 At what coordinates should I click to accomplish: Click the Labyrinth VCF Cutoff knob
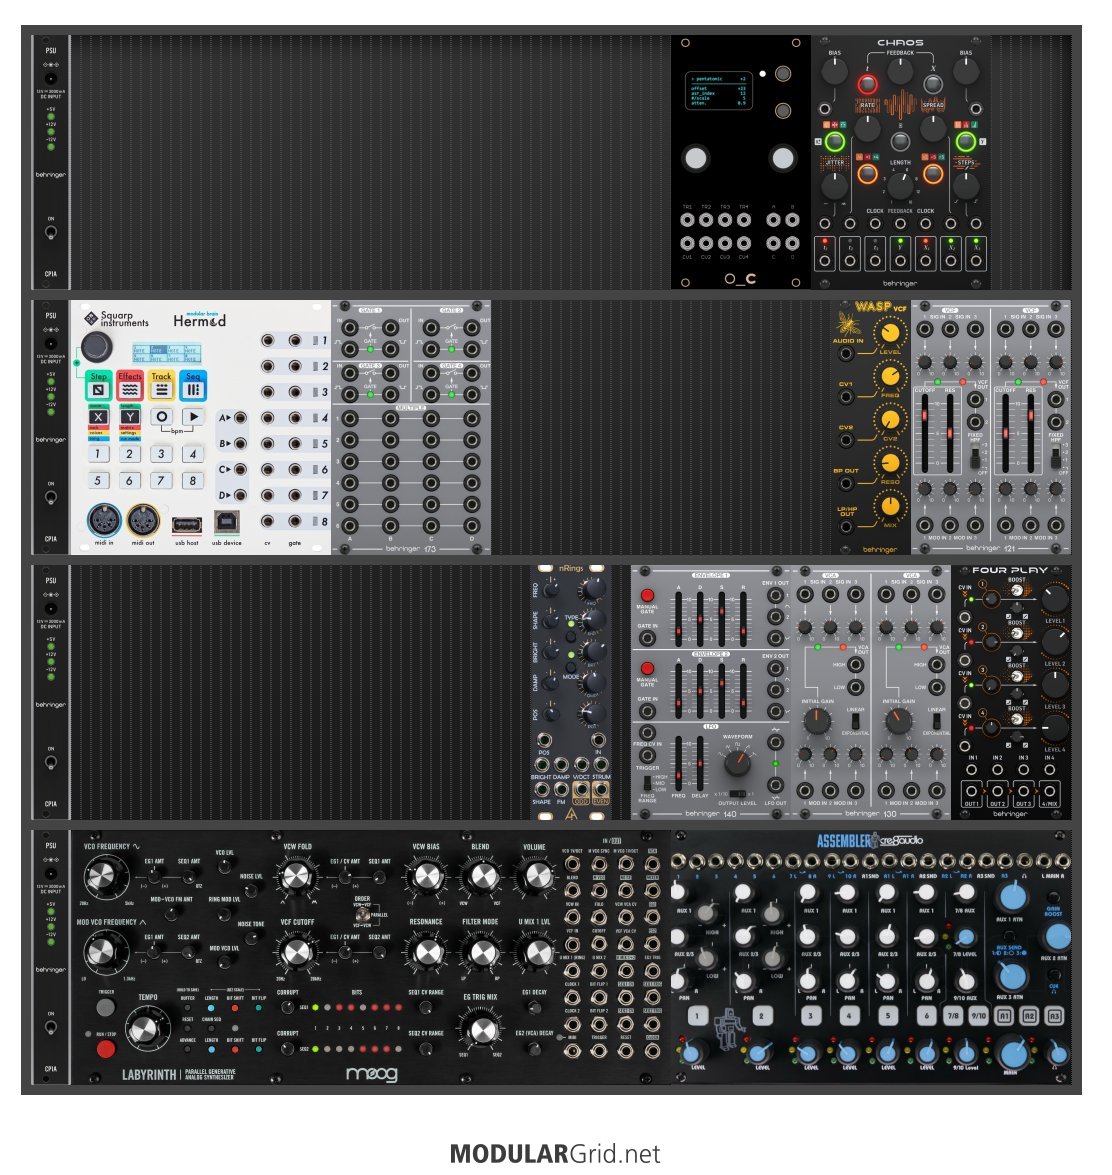pos(296,953)
